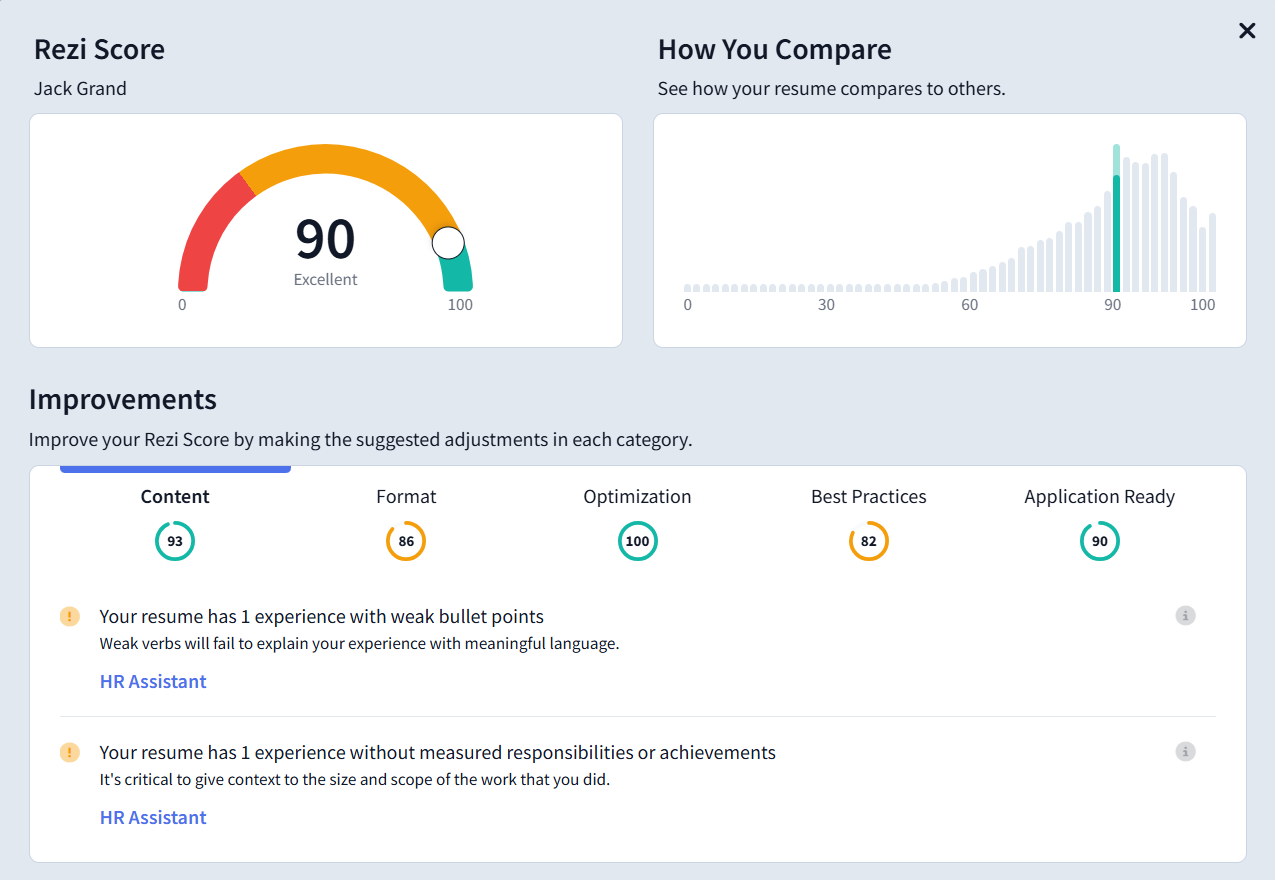The image size is (1275, 880).
Task: Click the 'Excellent' rating label
Action: click(x=325, y=280)
